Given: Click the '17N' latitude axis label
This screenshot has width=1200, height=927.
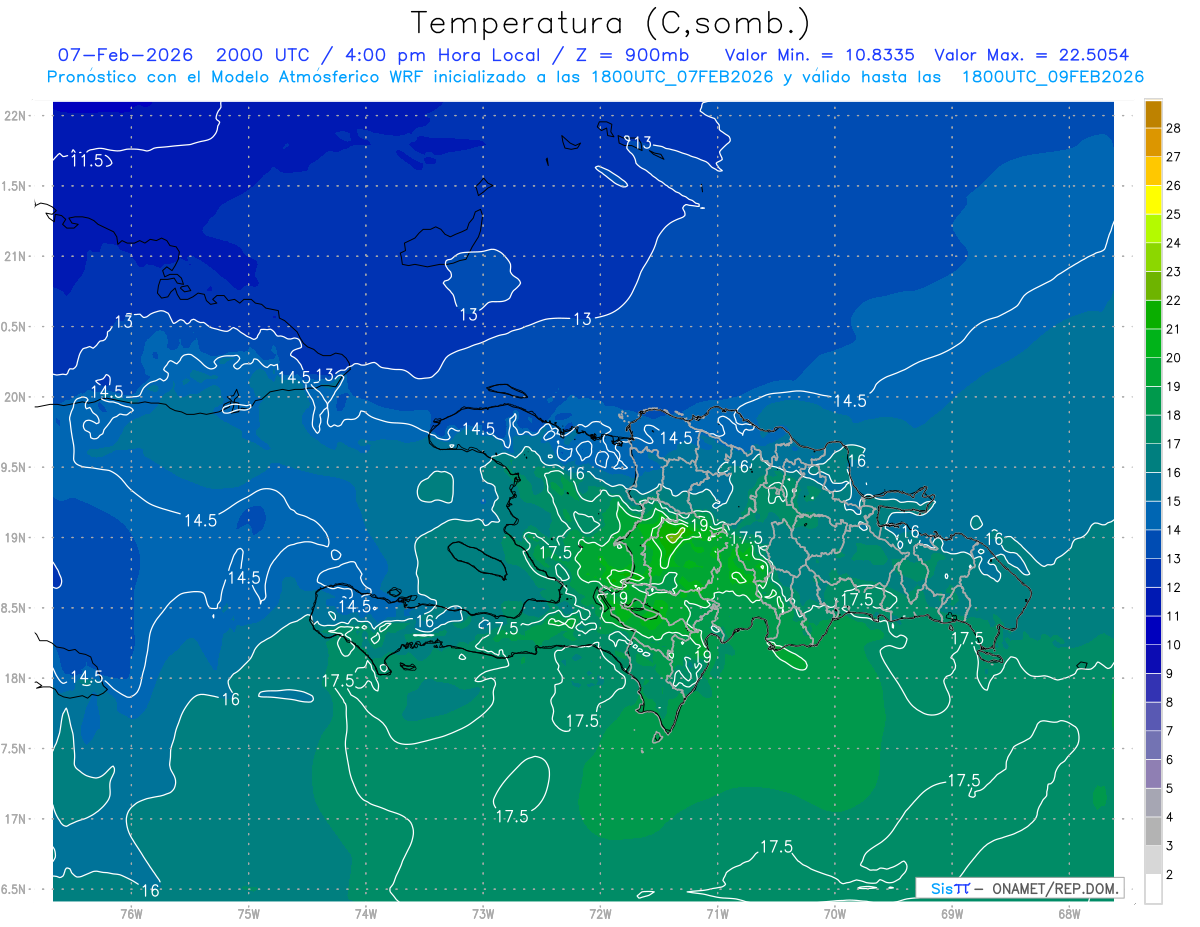Looking at the screenshot, I should [x=16, y=819].
